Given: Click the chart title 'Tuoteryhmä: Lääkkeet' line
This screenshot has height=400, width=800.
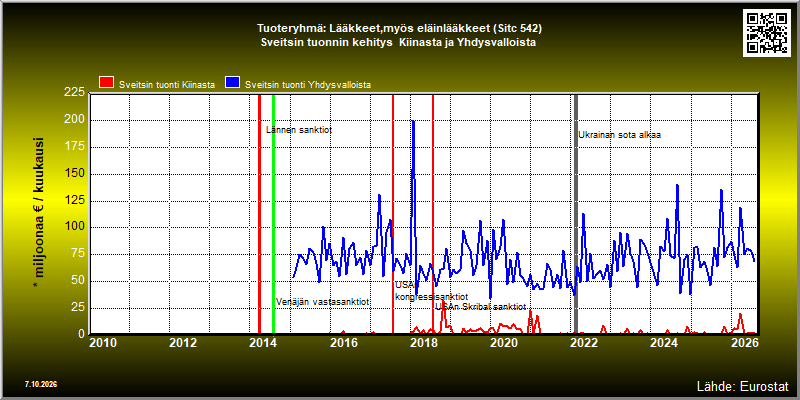Looking at the screenshot, I should 399,28.
